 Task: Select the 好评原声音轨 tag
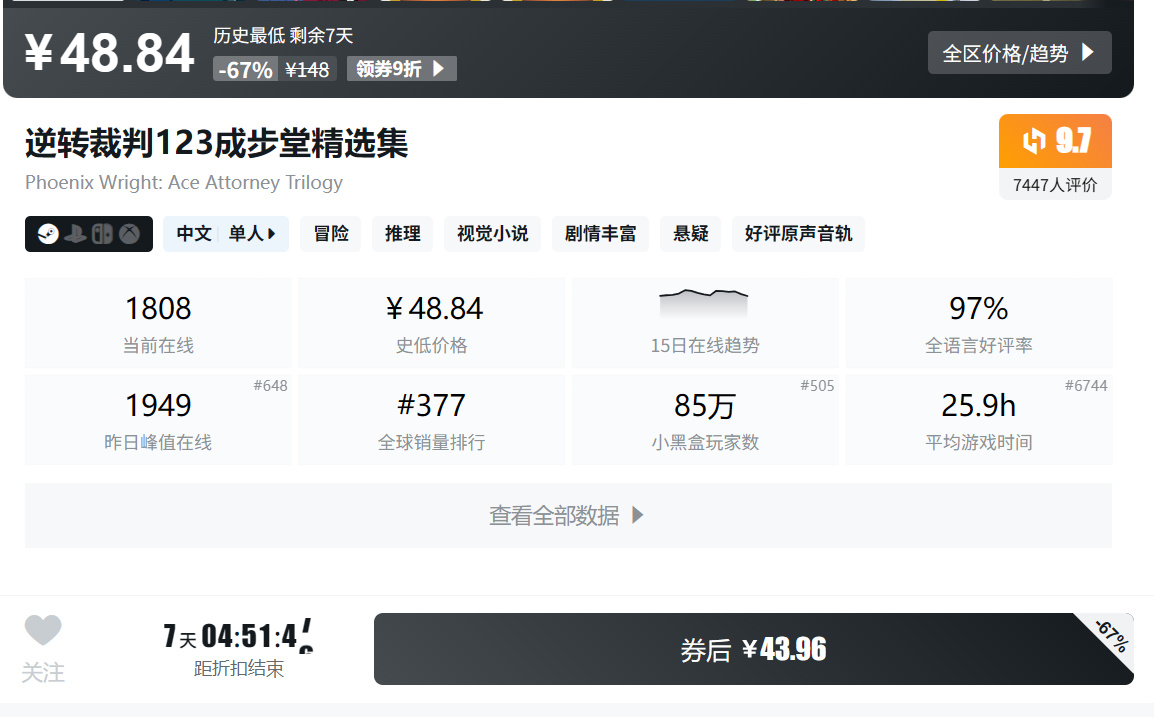798,234
